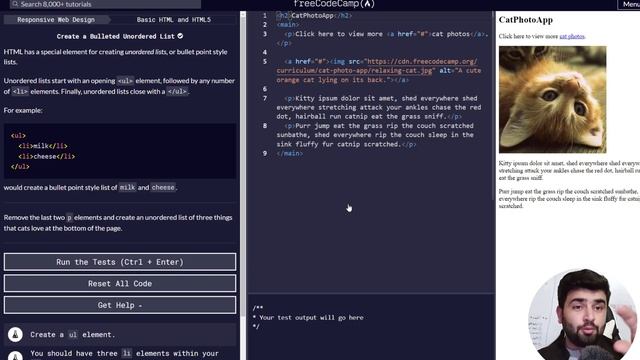Click the cat image in preview
The height and width of the screenshot is (360, 640).
click(552, 100)
